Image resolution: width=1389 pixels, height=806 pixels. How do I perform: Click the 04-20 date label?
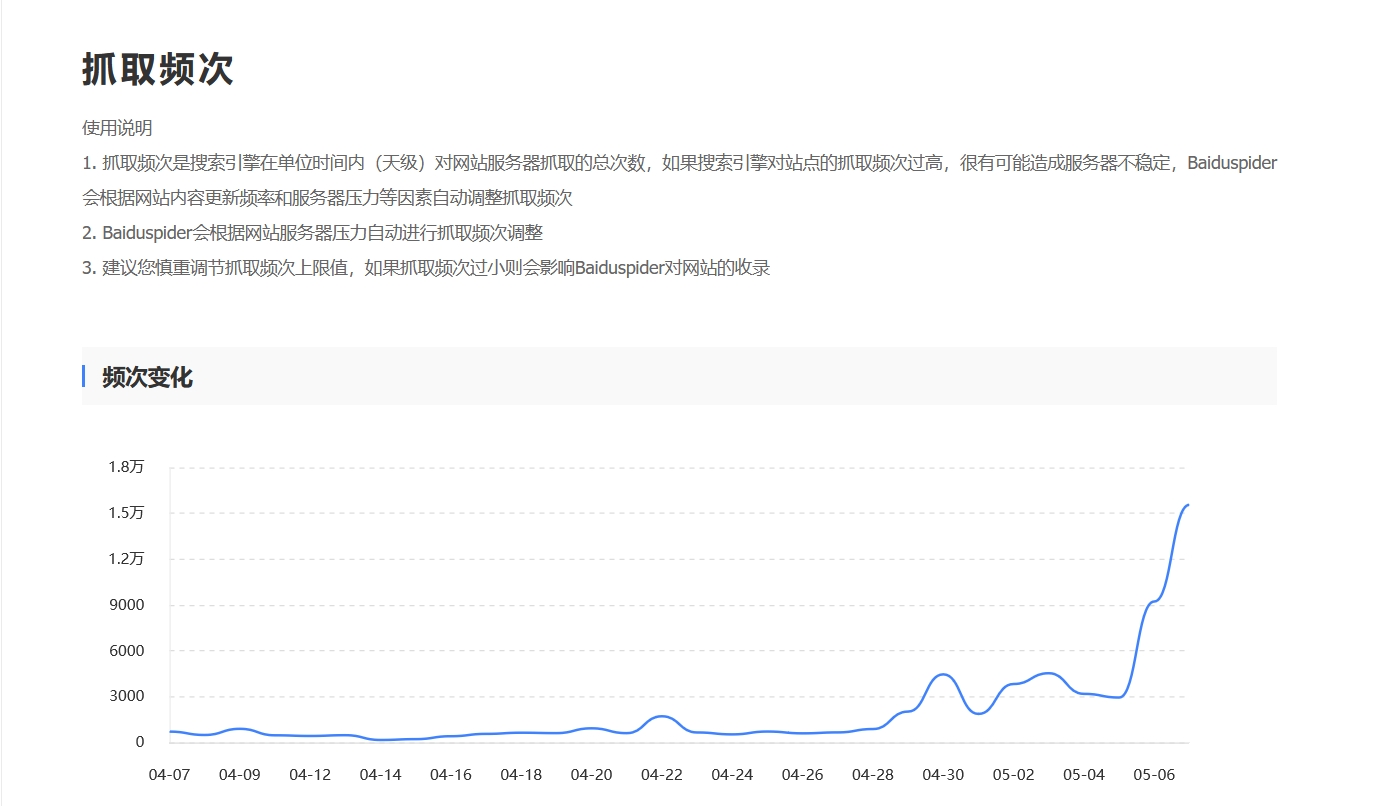click(x=592, y=775)
